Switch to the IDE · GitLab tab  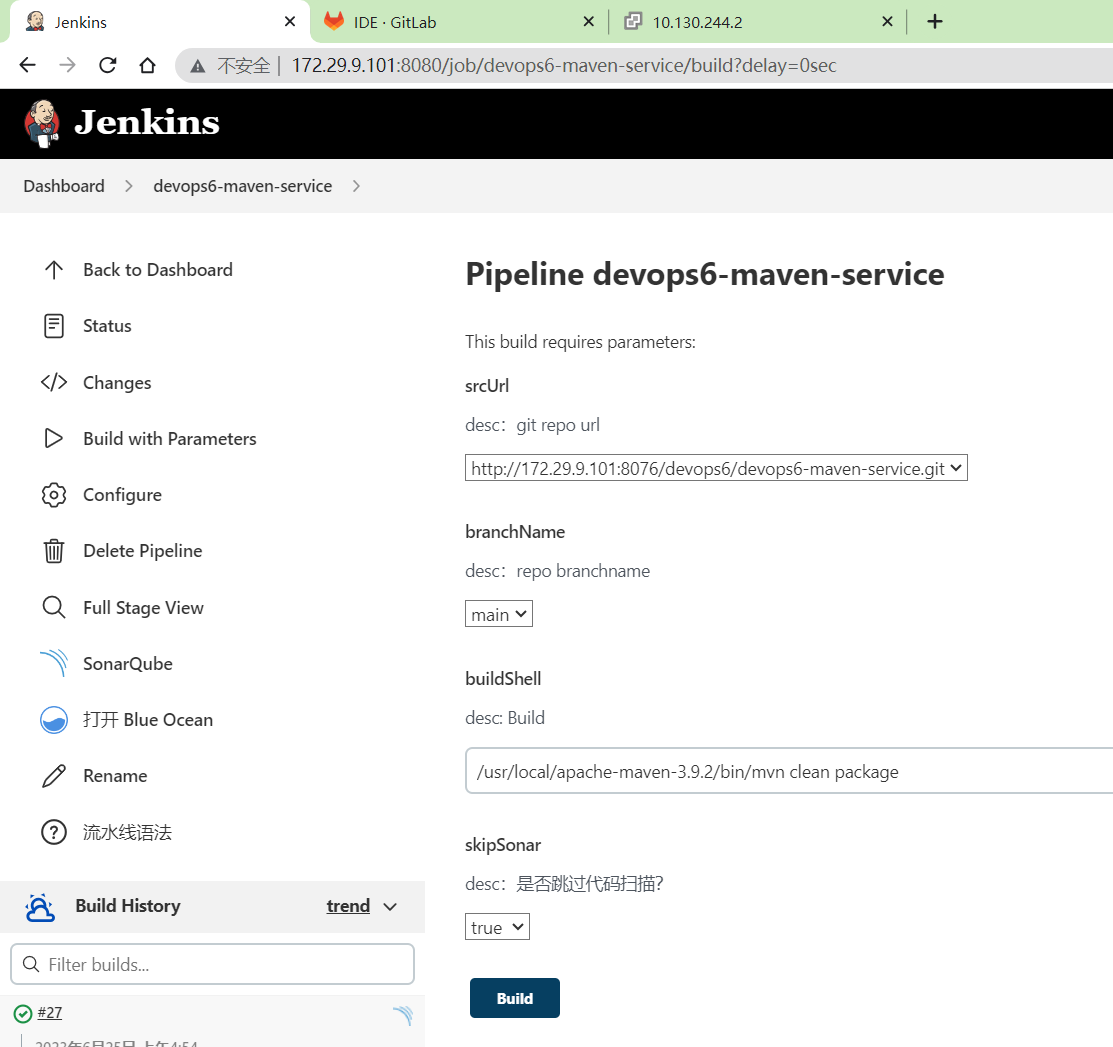pyautogui.click(x=459, y=22)
